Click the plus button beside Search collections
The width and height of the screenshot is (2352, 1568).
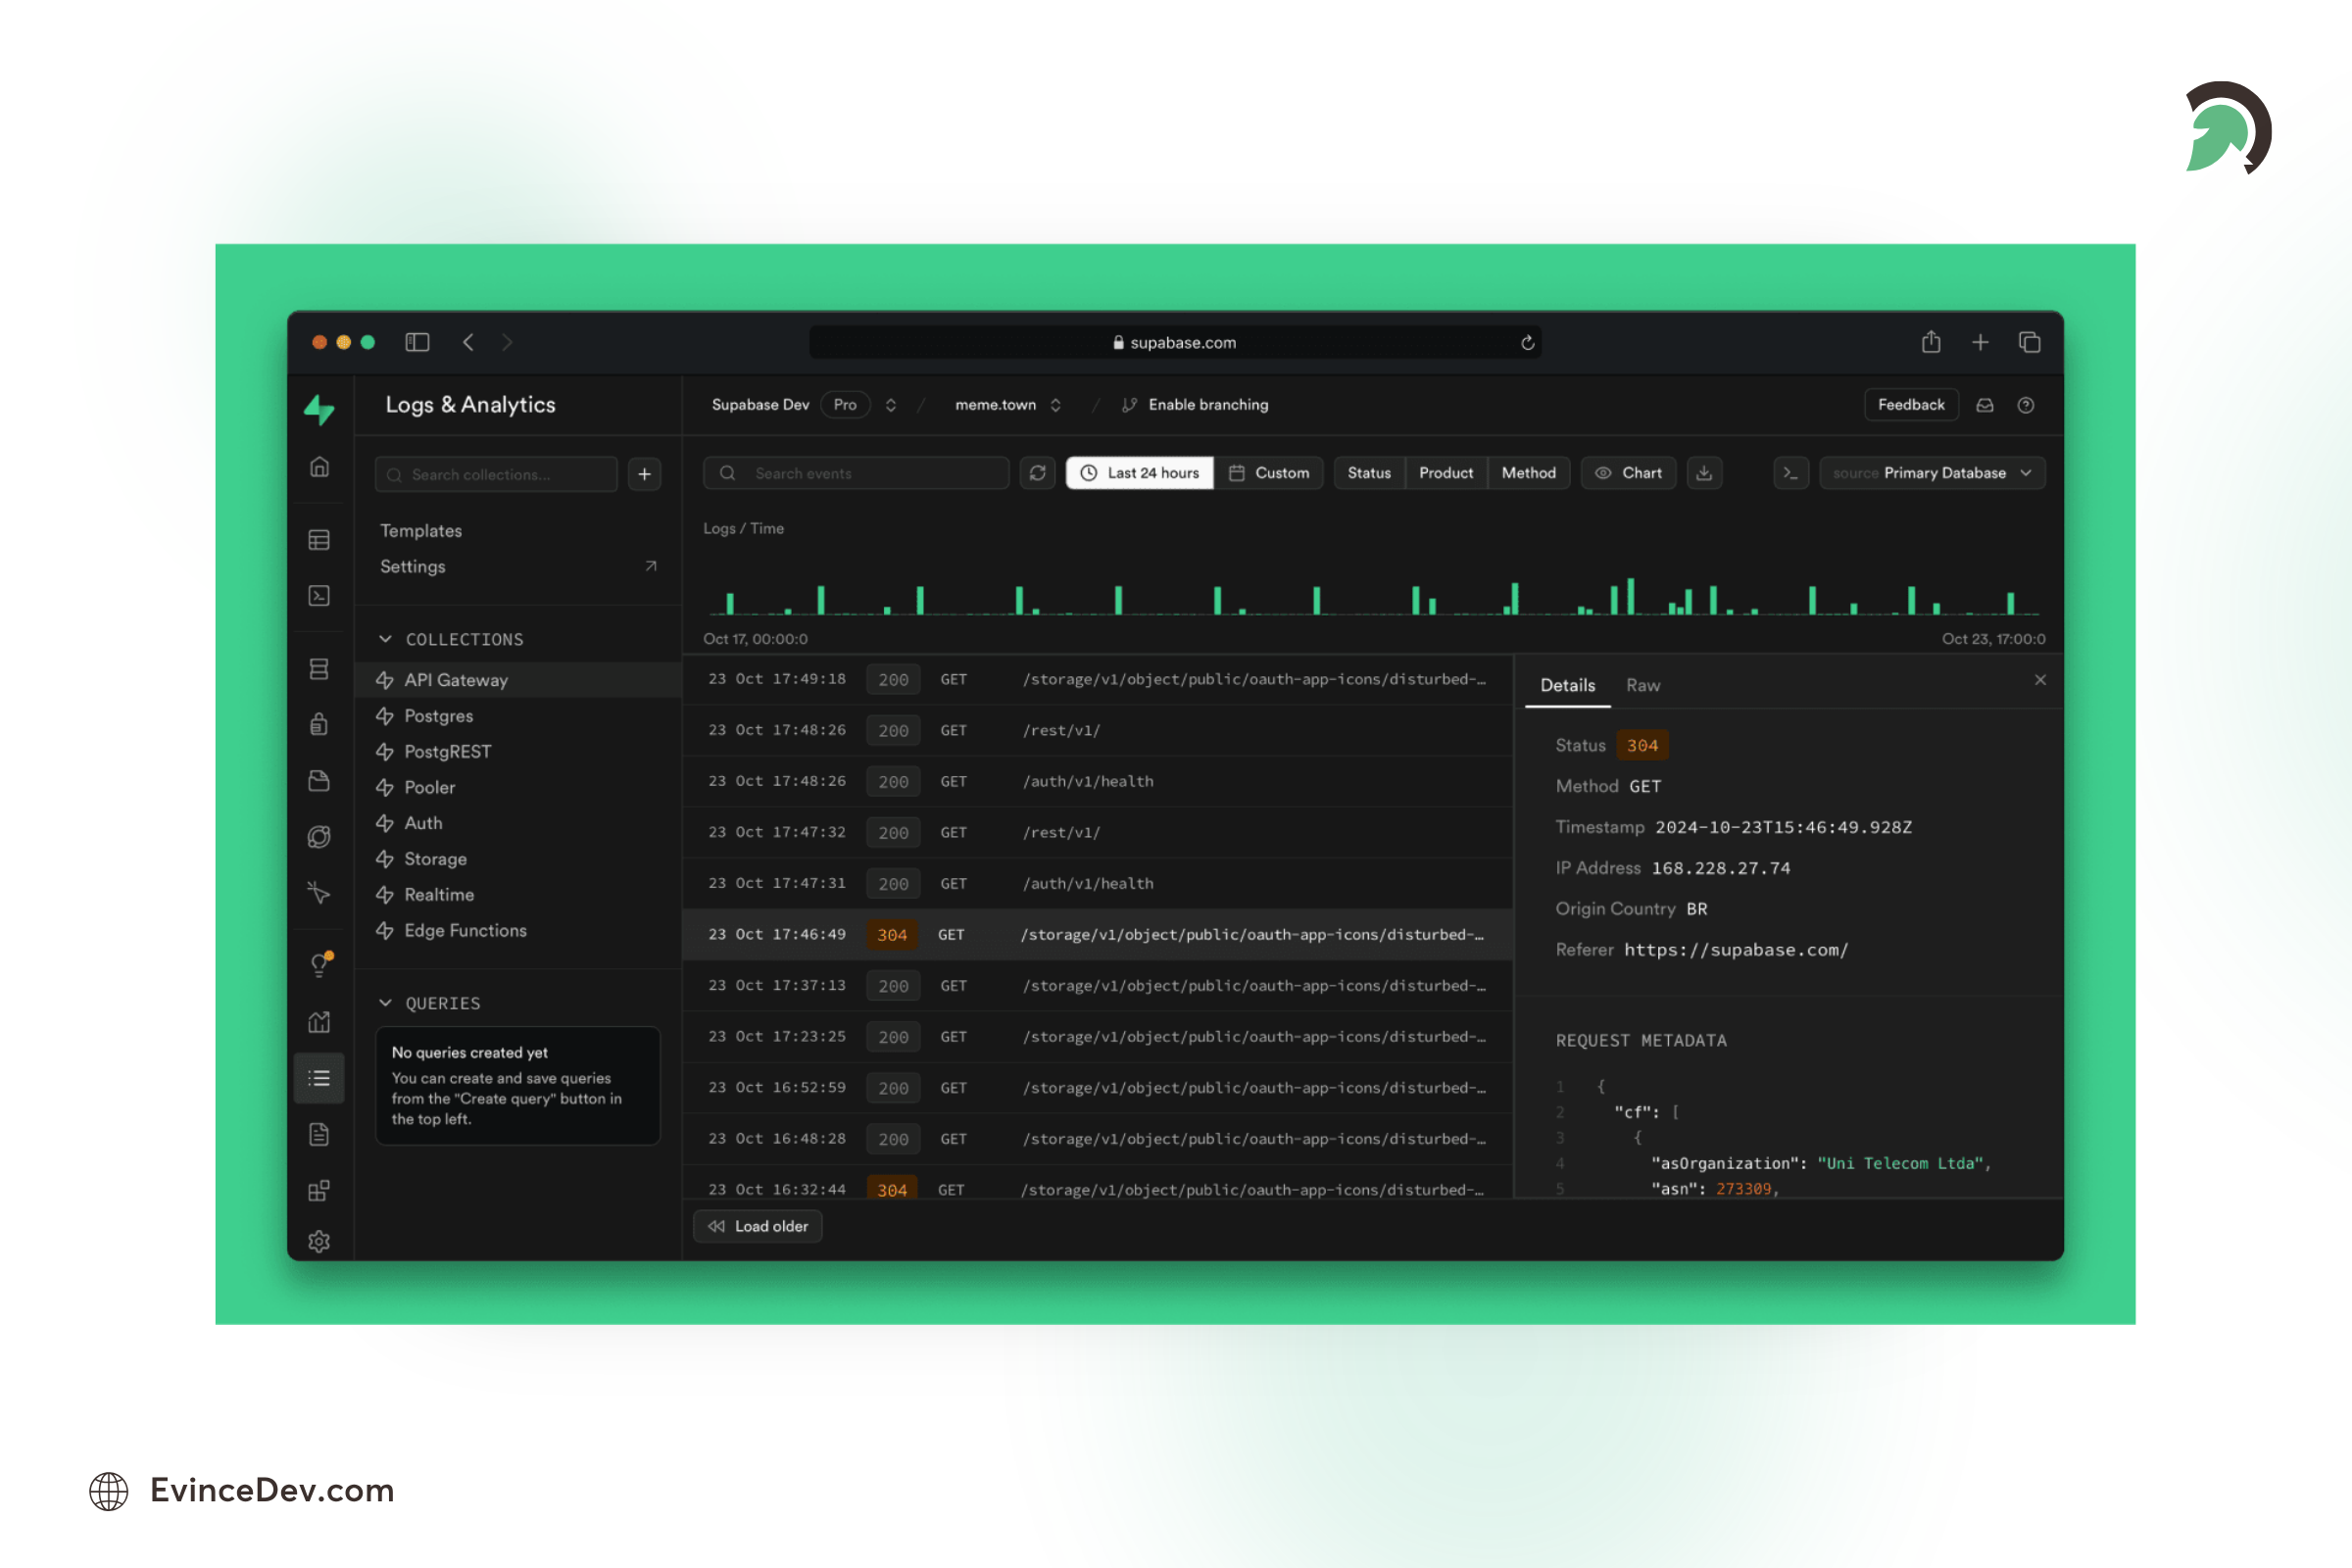coord(645,474)
